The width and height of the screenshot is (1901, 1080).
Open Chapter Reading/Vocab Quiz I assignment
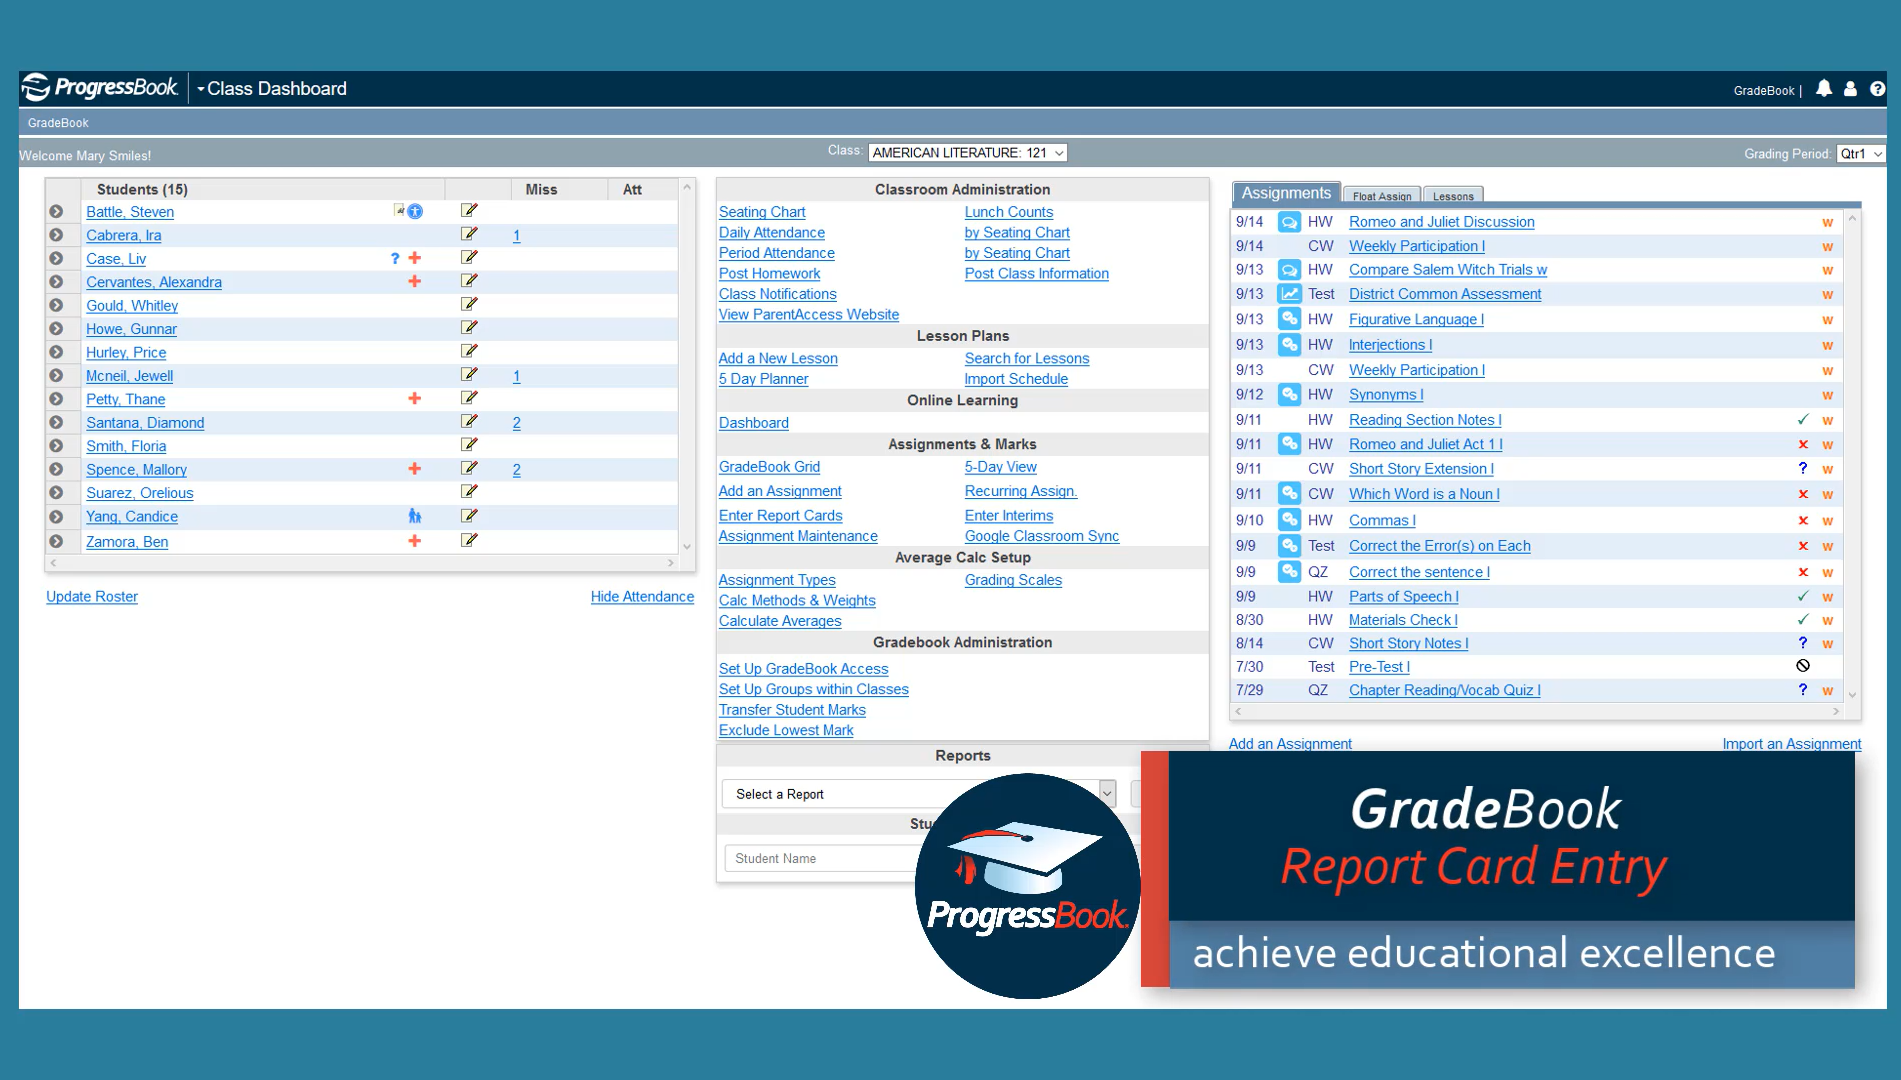[x=1444, y=690]
